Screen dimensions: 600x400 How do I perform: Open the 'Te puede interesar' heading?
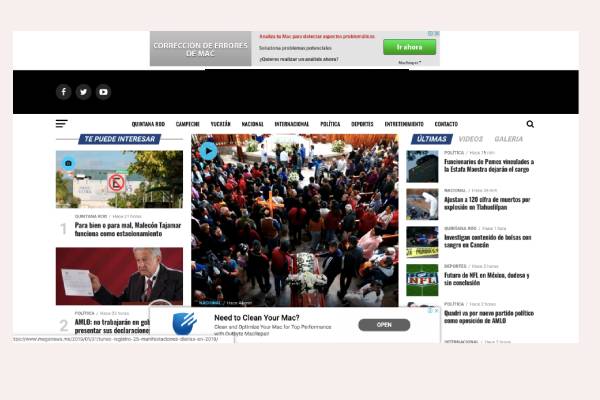pos(118,139)
